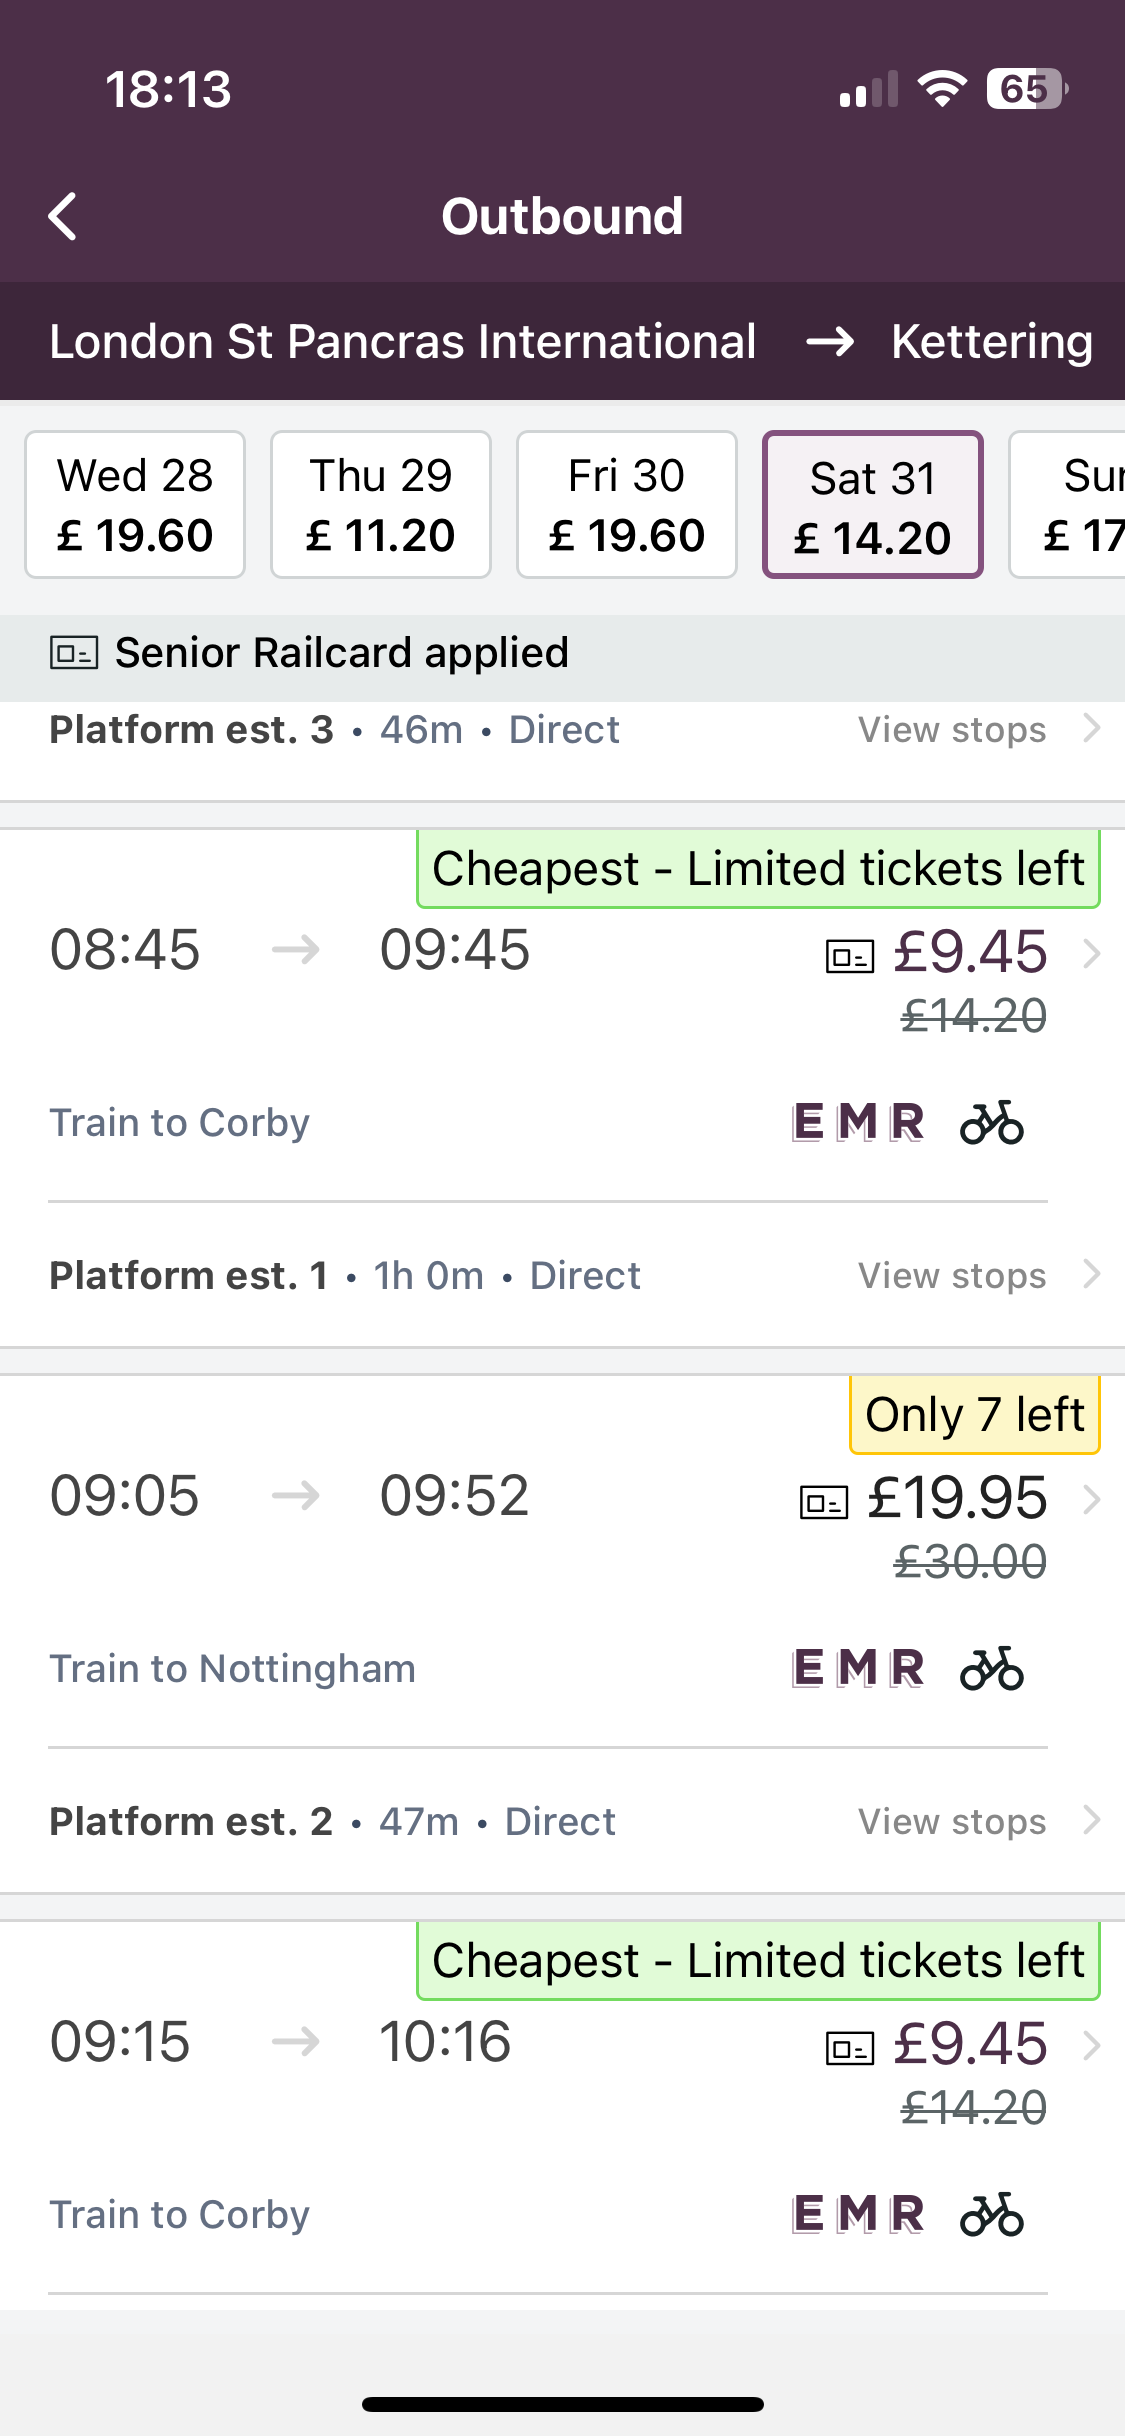Select the Wed 28 date tab
The height and width of the screenshot is (2436, 1125).
click(x=135, y=505)
